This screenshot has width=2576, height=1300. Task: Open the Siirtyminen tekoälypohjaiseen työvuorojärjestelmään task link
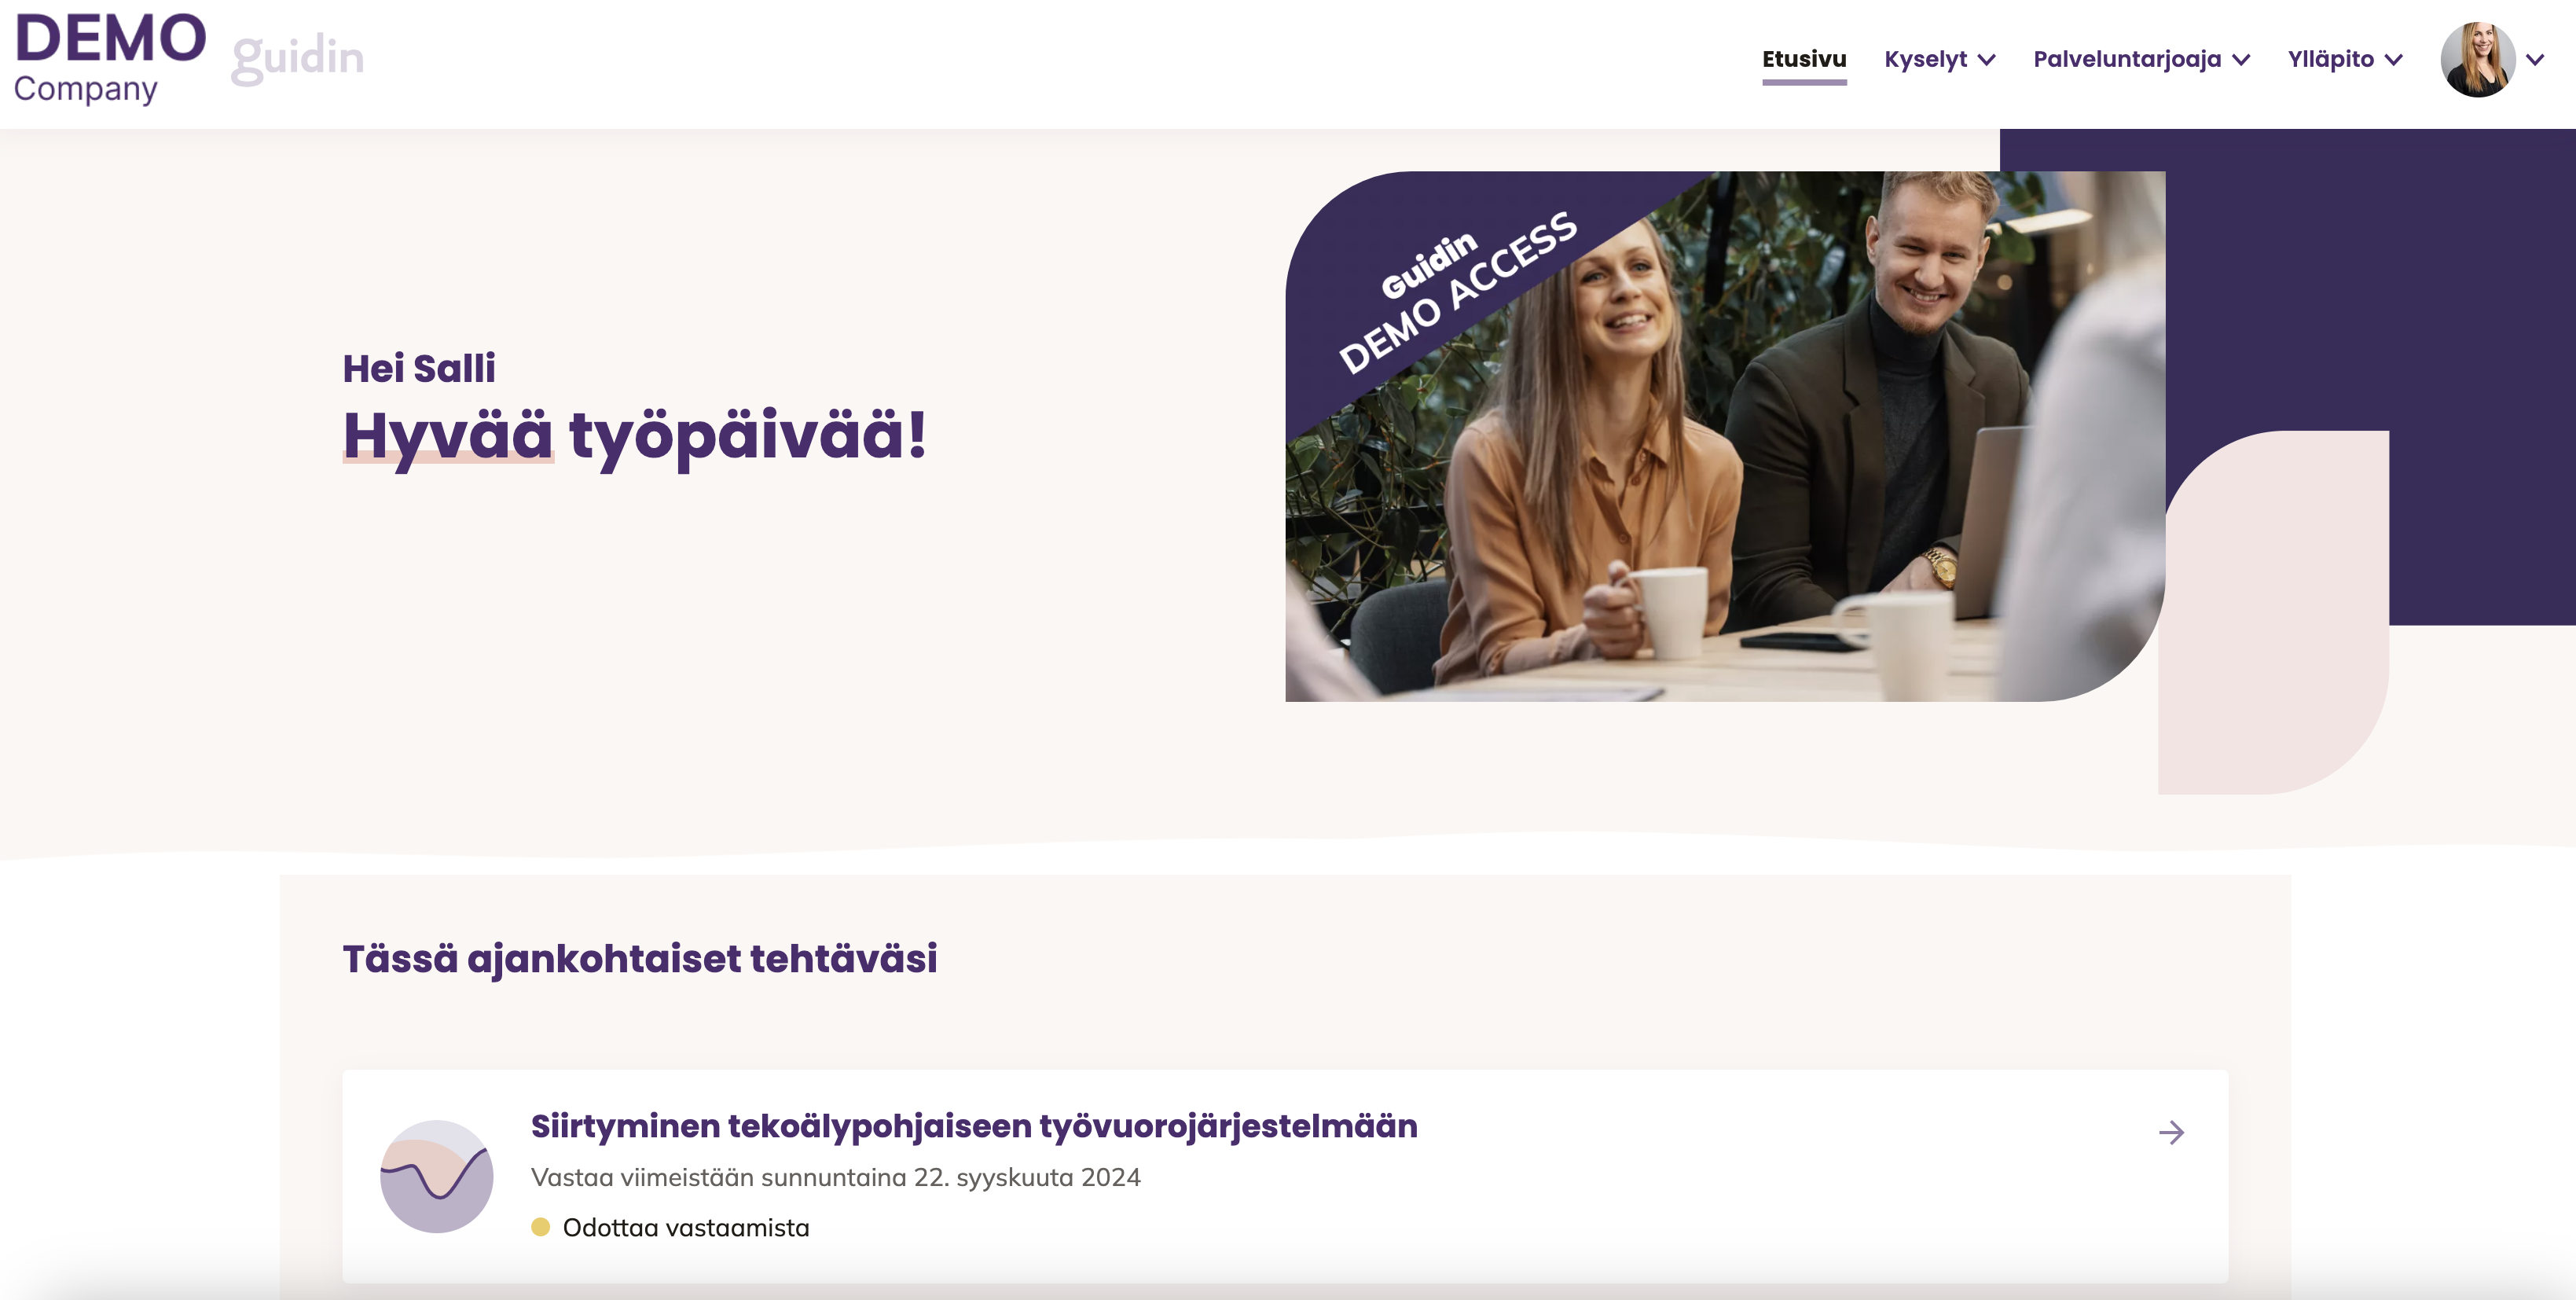[974, 1126]
